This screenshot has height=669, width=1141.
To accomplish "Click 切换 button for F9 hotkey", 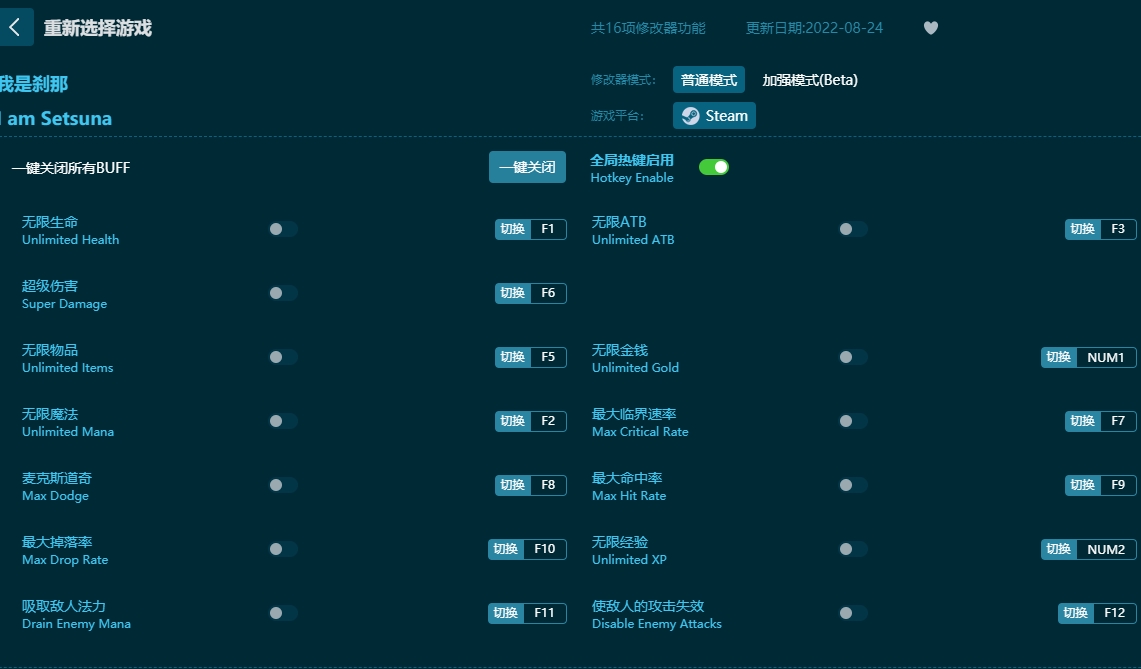I will (x=1083, y=486).
